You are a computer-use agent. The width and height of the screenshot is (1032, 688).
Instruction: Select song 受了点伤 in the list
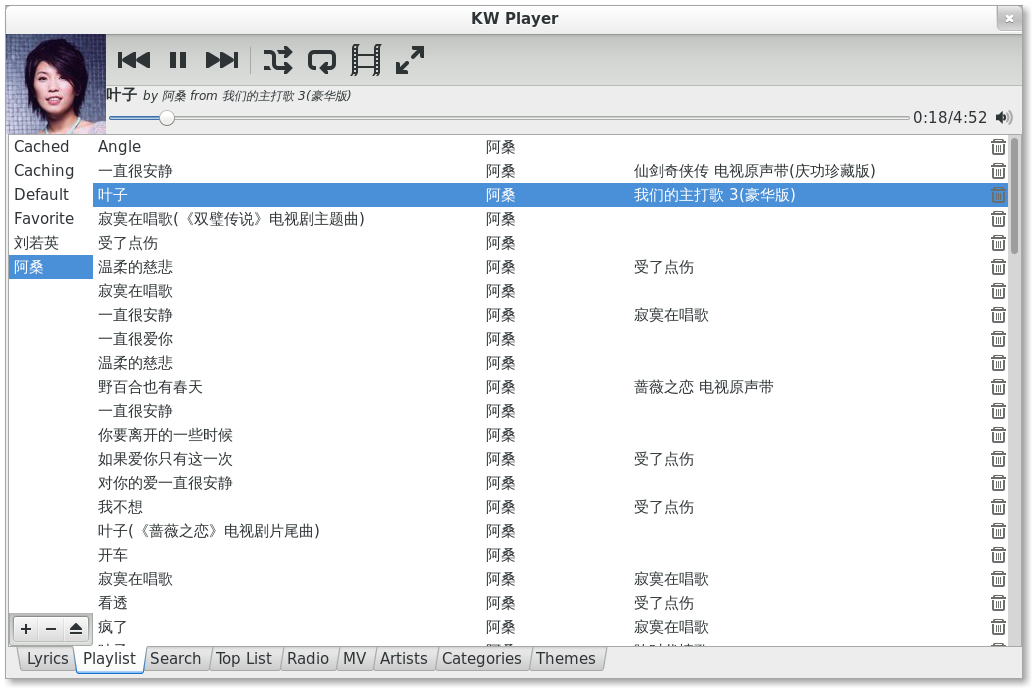point(128,243)
